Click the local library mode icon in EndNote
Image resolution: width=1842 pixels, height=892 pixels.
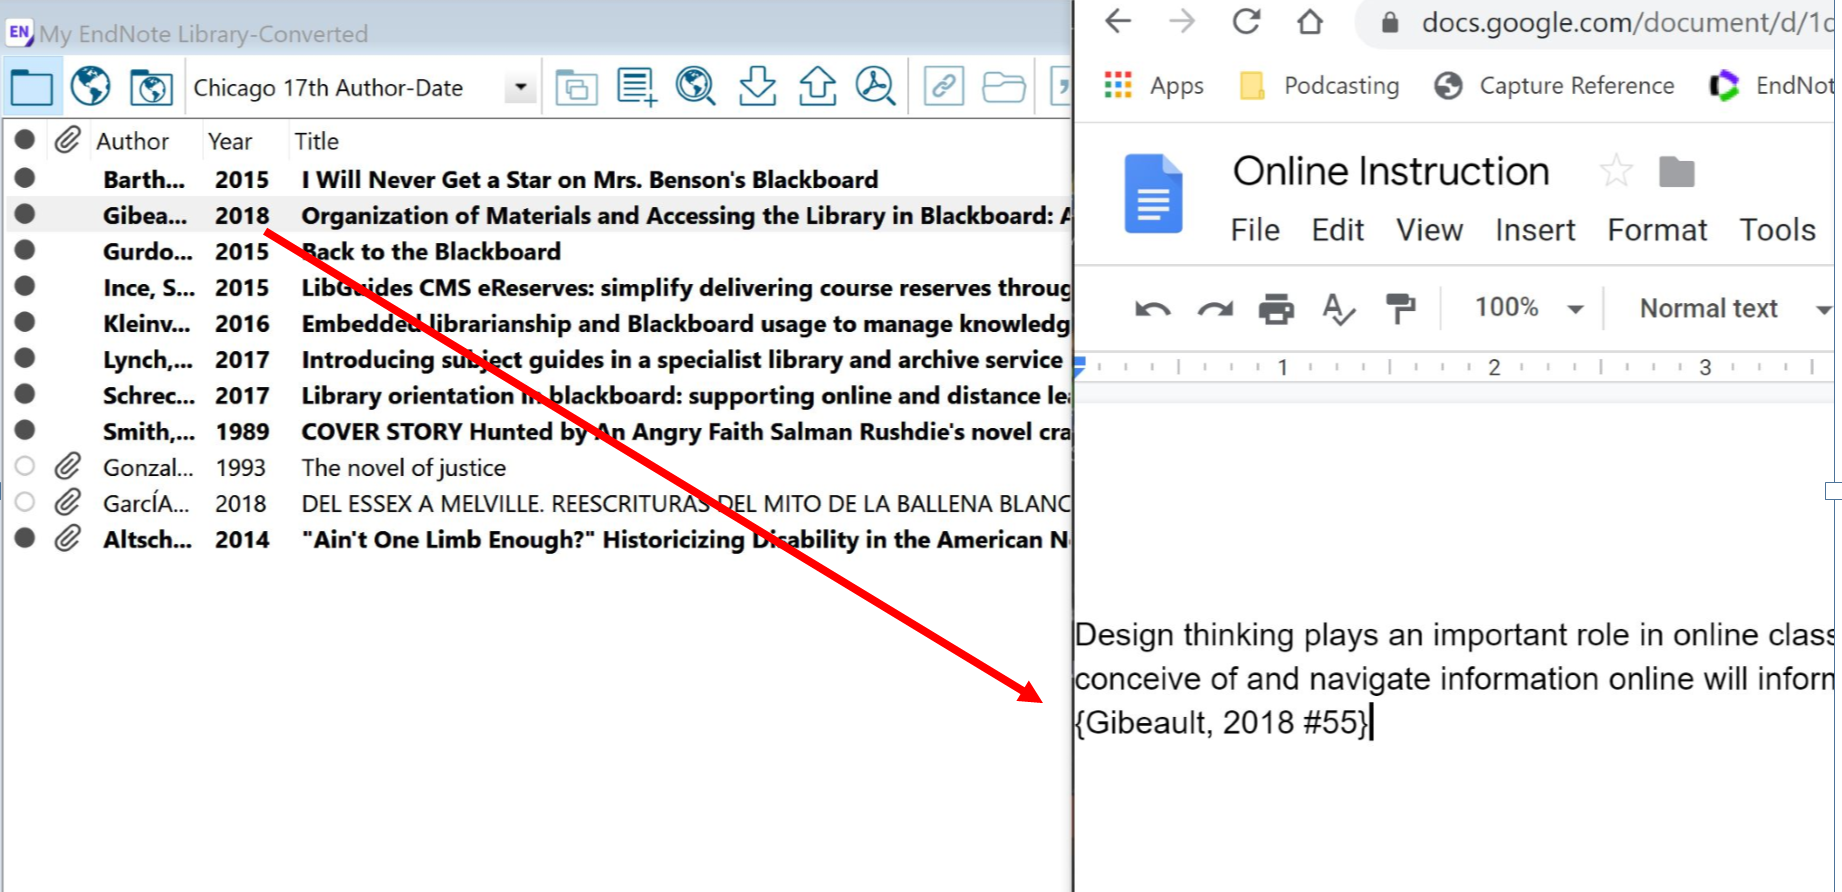coord(32,88)
